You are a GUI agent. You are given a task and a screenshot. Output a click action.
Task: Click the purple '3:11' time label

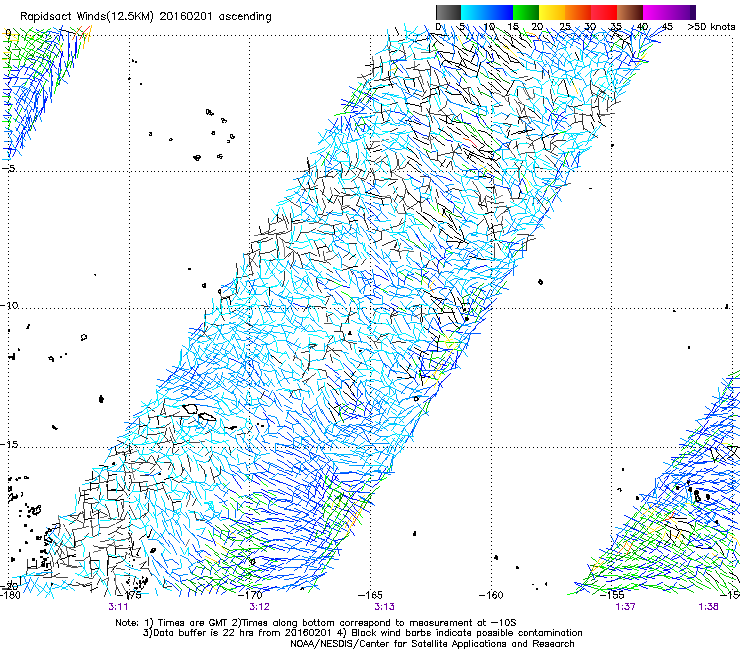pos(118,606)
